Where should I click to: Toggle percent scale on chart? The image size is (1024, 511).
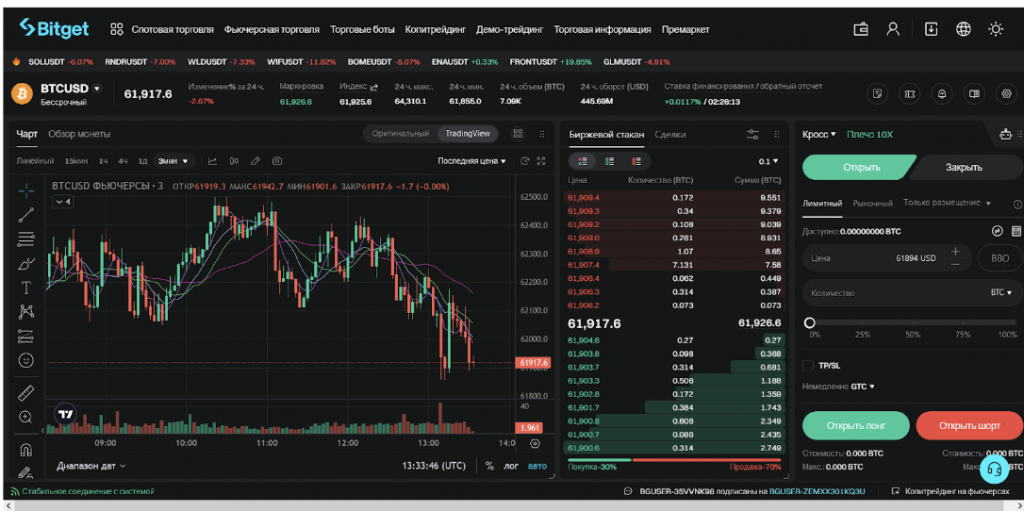(489, 466)
